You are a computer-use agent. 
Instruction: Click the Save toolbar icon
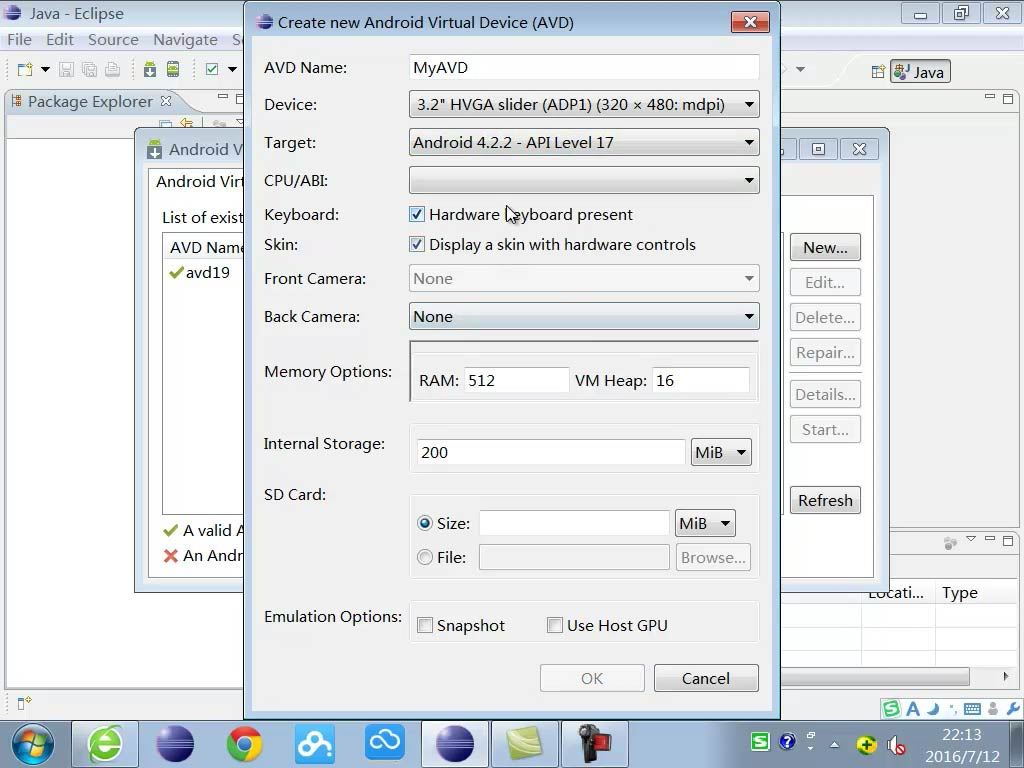(x=67, y=69)
